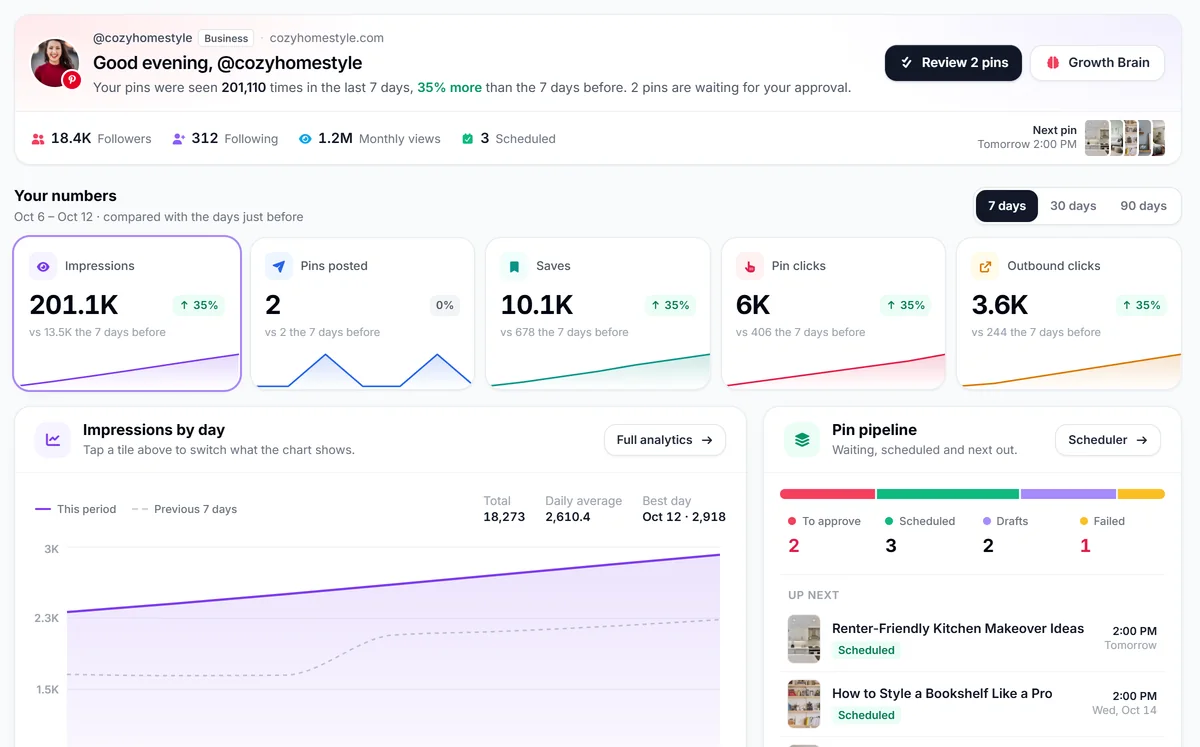Viewport: 1200px width, 747px height.
Task: Click the Outbound clicks external-link icon
Action: 985,266
